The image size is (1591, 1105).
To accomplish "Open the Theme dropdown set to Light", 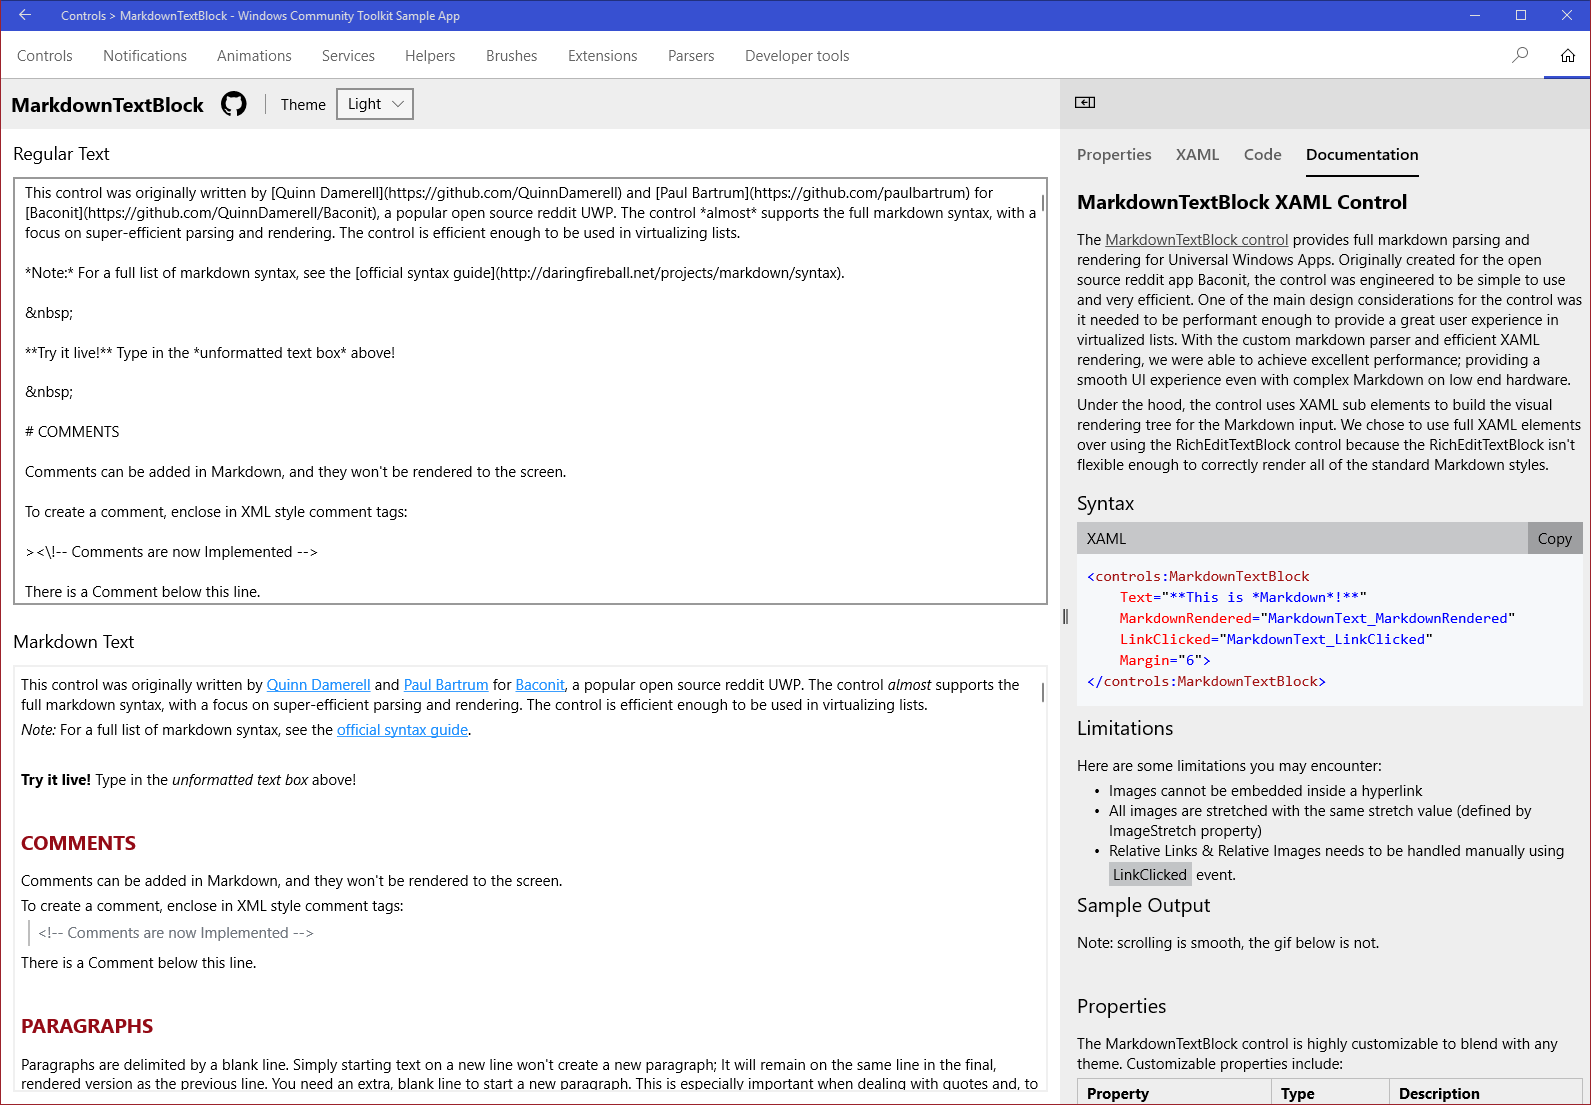I will pyautogui.click(x=375, y=104).
